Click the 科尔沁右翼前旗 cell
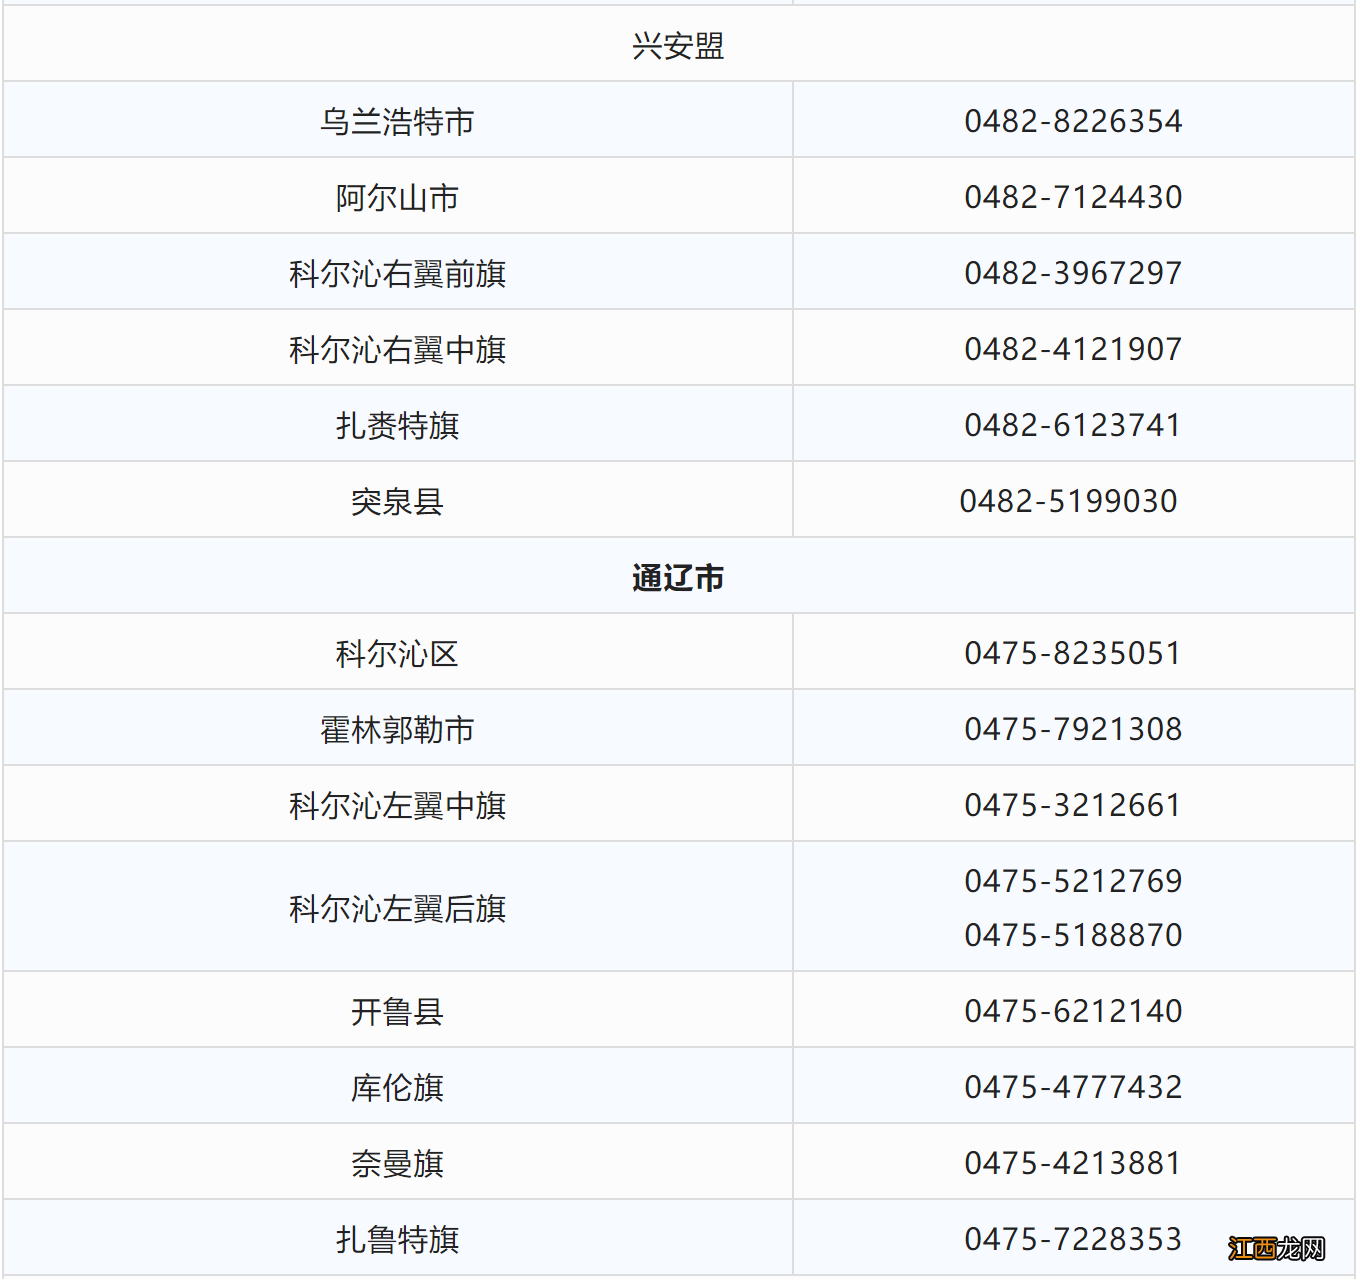The height and width of the screenshot is (1279, 1362). 397,273
